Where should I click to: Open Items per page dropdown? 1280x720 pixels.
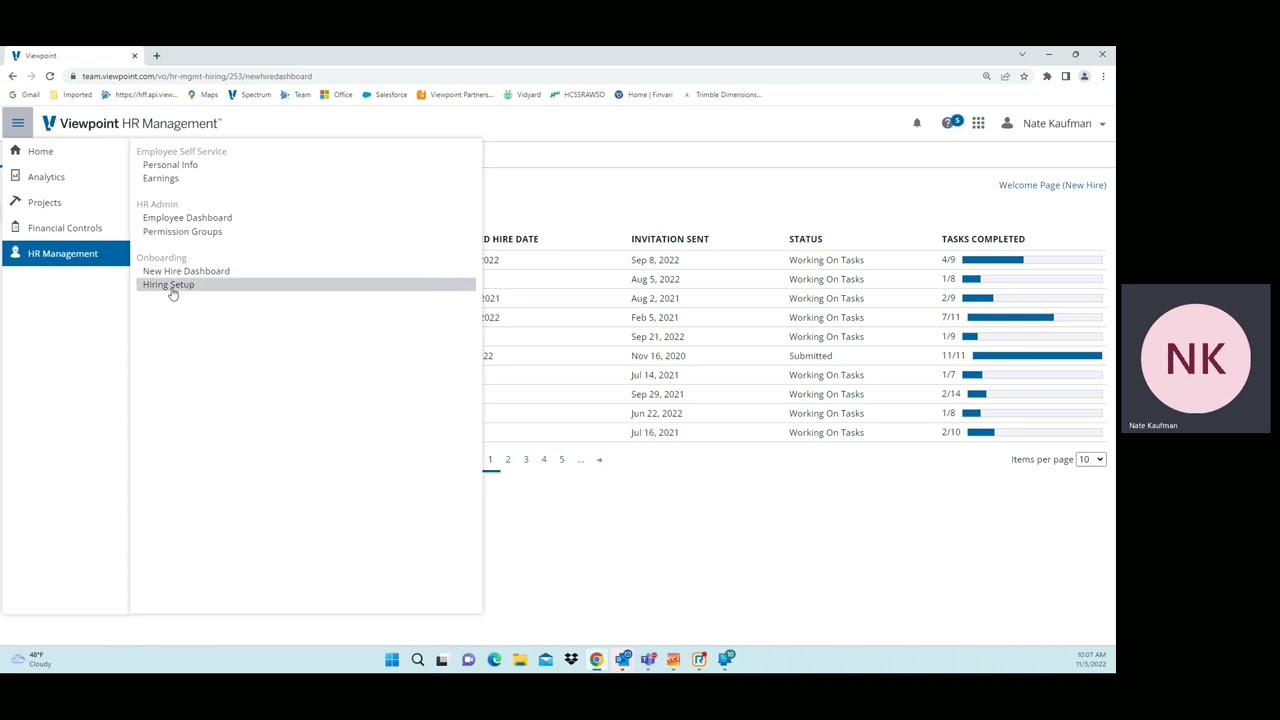1090,459
